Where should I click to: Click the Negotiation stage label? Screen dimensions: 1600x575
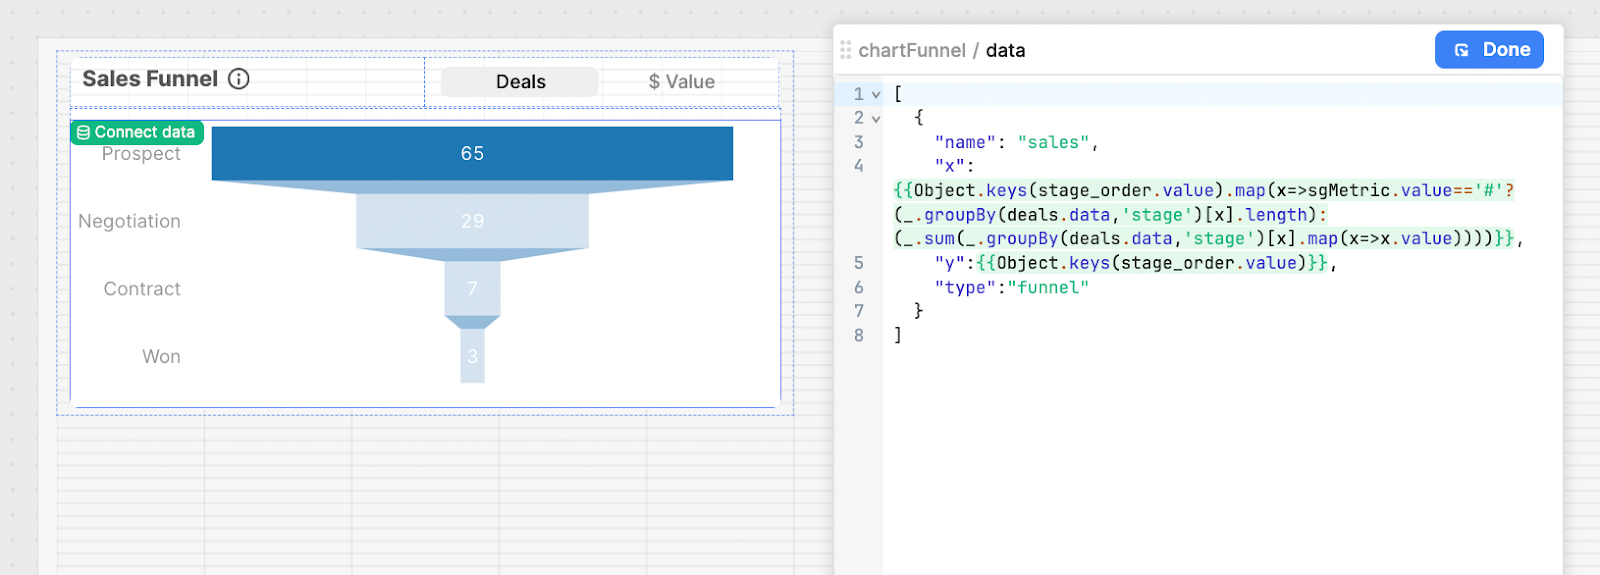tap(130, 221)
